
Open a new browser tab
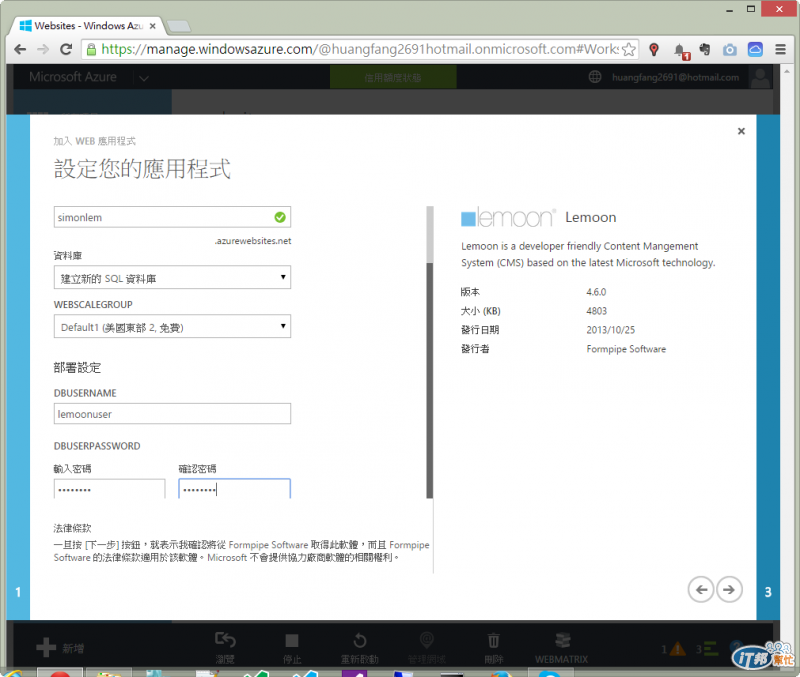tap(179, 26)
